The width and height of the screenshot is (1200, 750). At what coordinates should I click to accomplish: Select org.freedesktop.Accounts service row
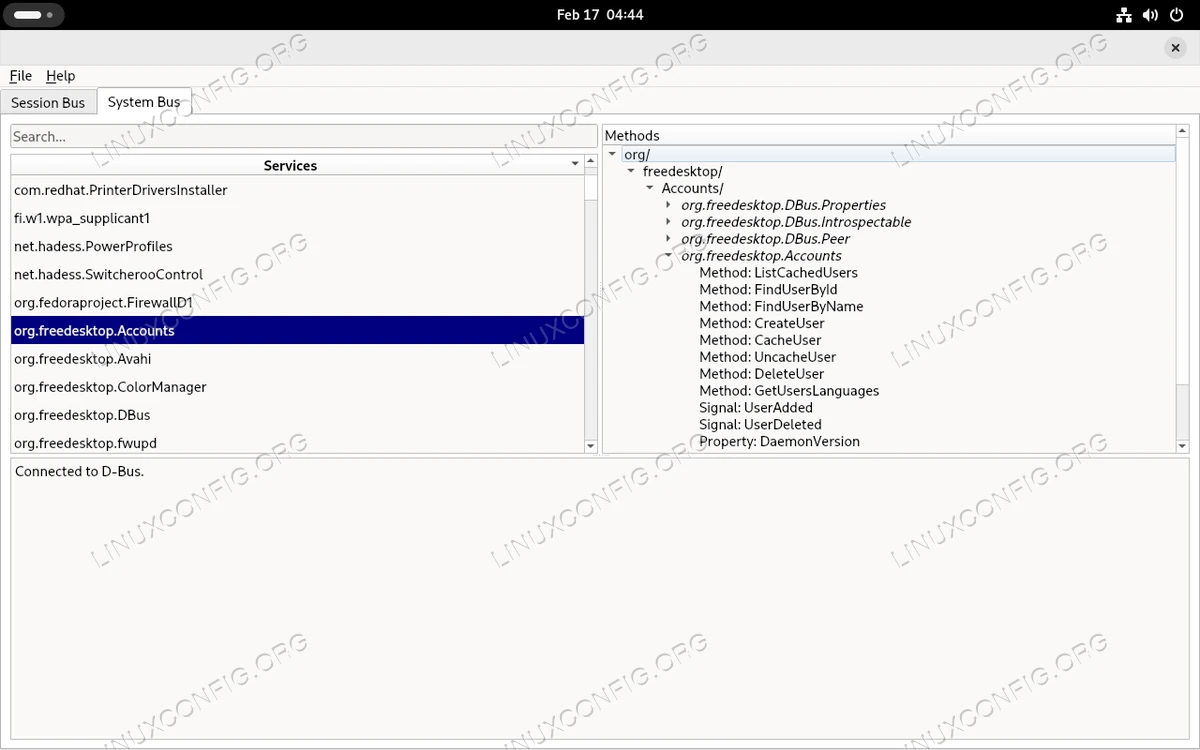point(297,330)
